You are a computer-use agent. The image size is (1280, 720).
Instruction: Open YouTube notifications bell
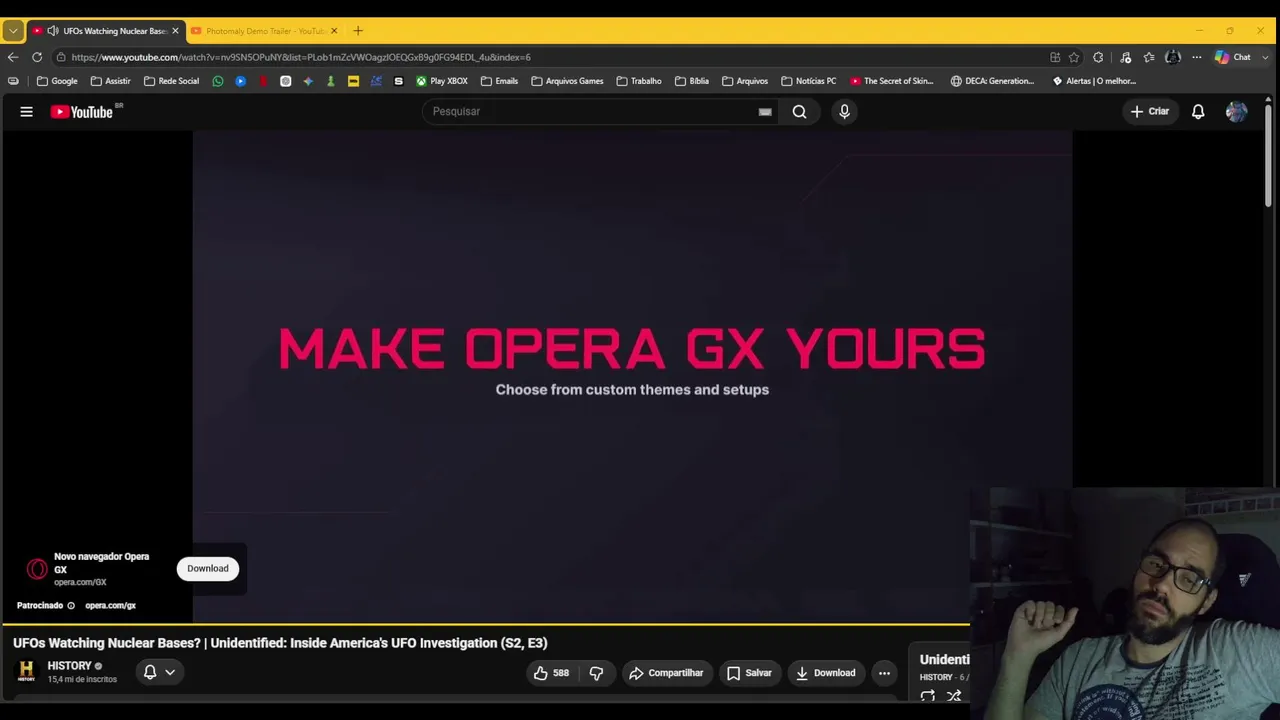pos(1198,112)
